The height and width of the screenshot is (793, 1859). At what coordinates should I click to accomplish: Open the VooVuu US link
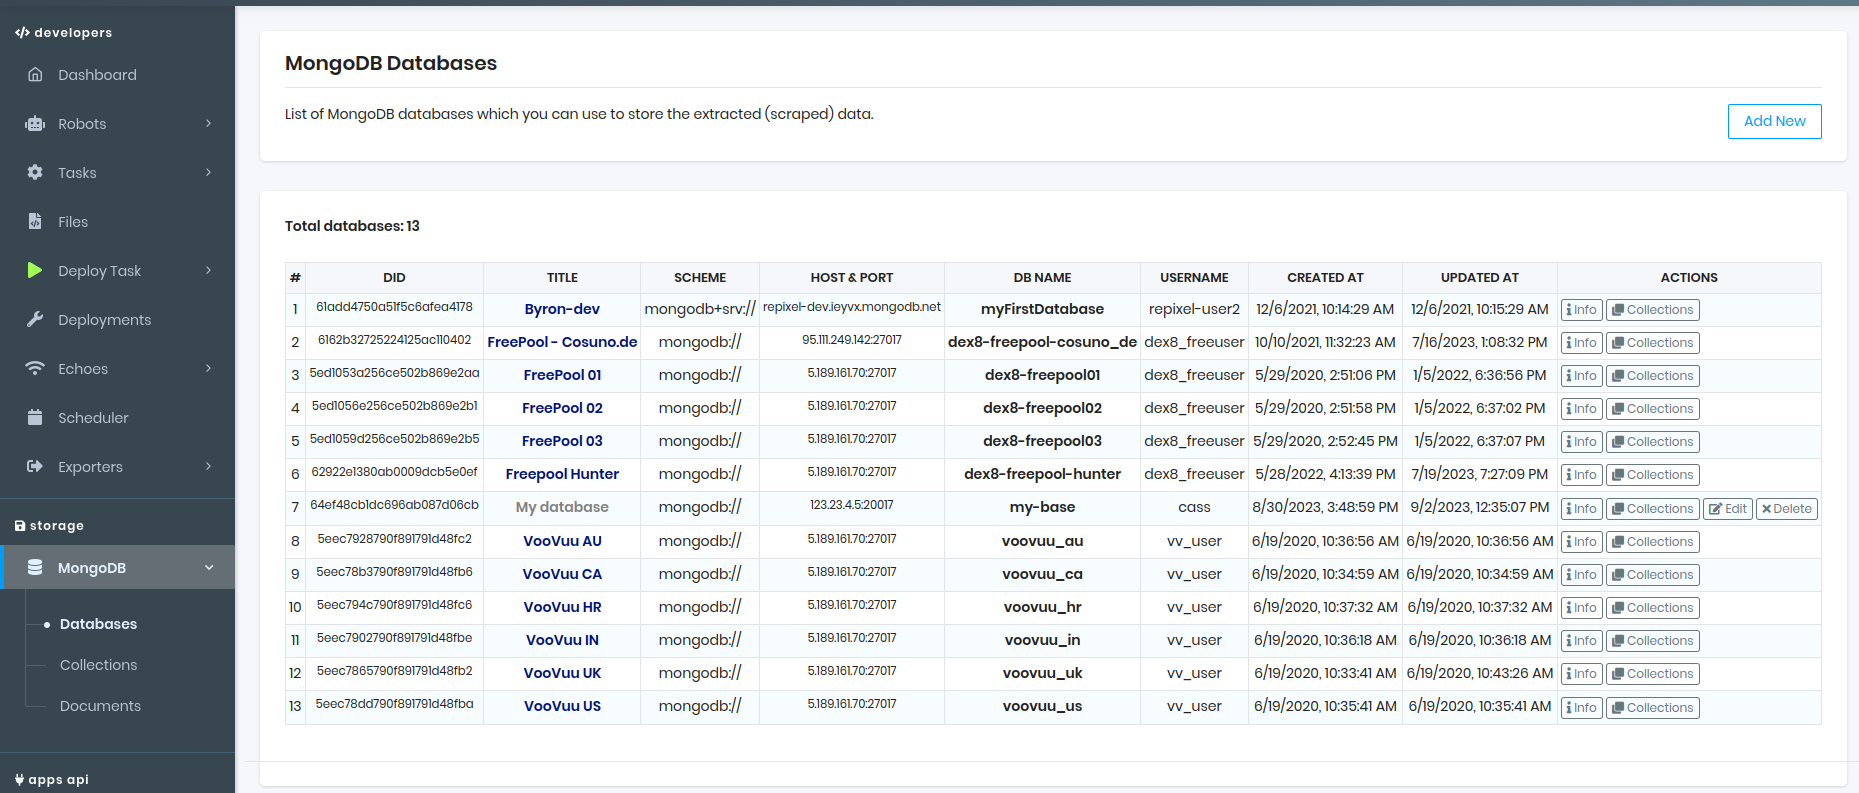(x=562, y=706)
